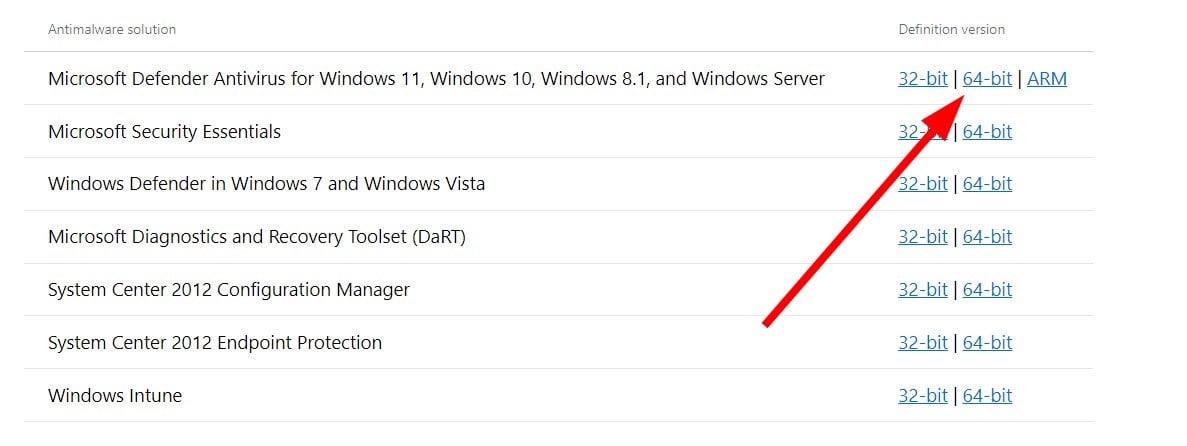Select 32-bit System Center Endpoint Protection

[922, 343]
